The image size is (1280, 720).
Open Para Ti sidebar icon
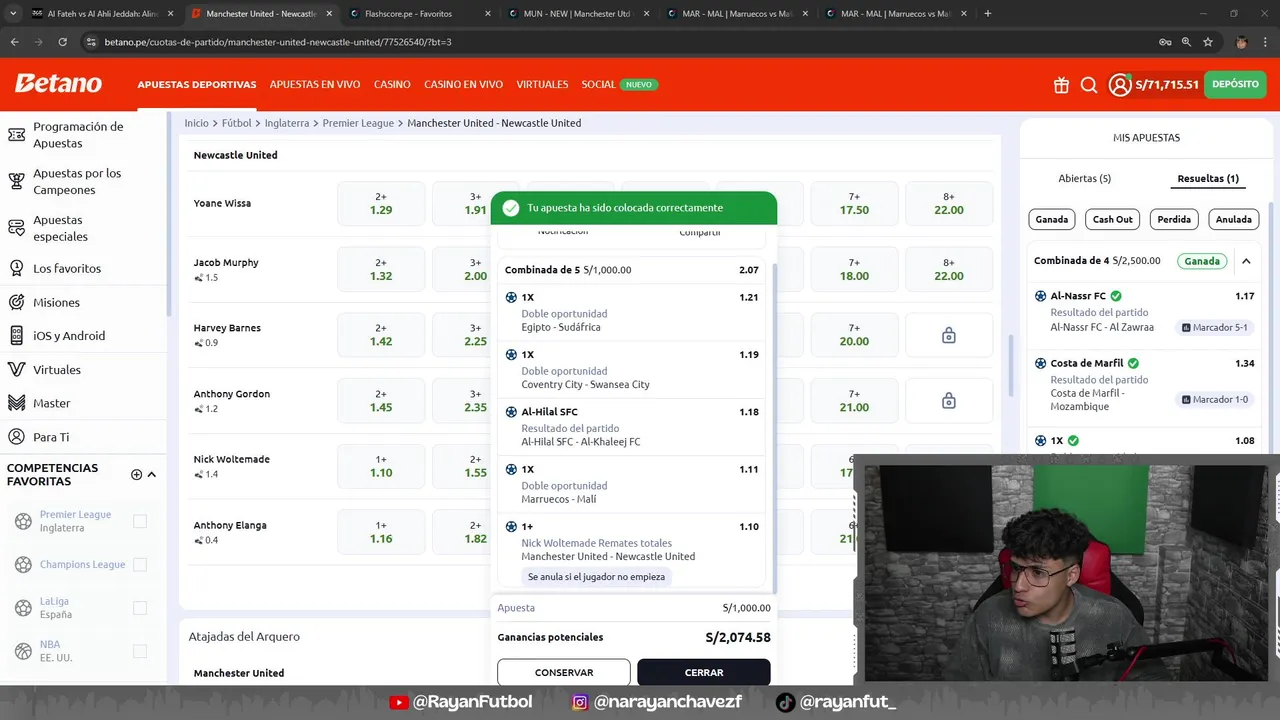(16, 437)
